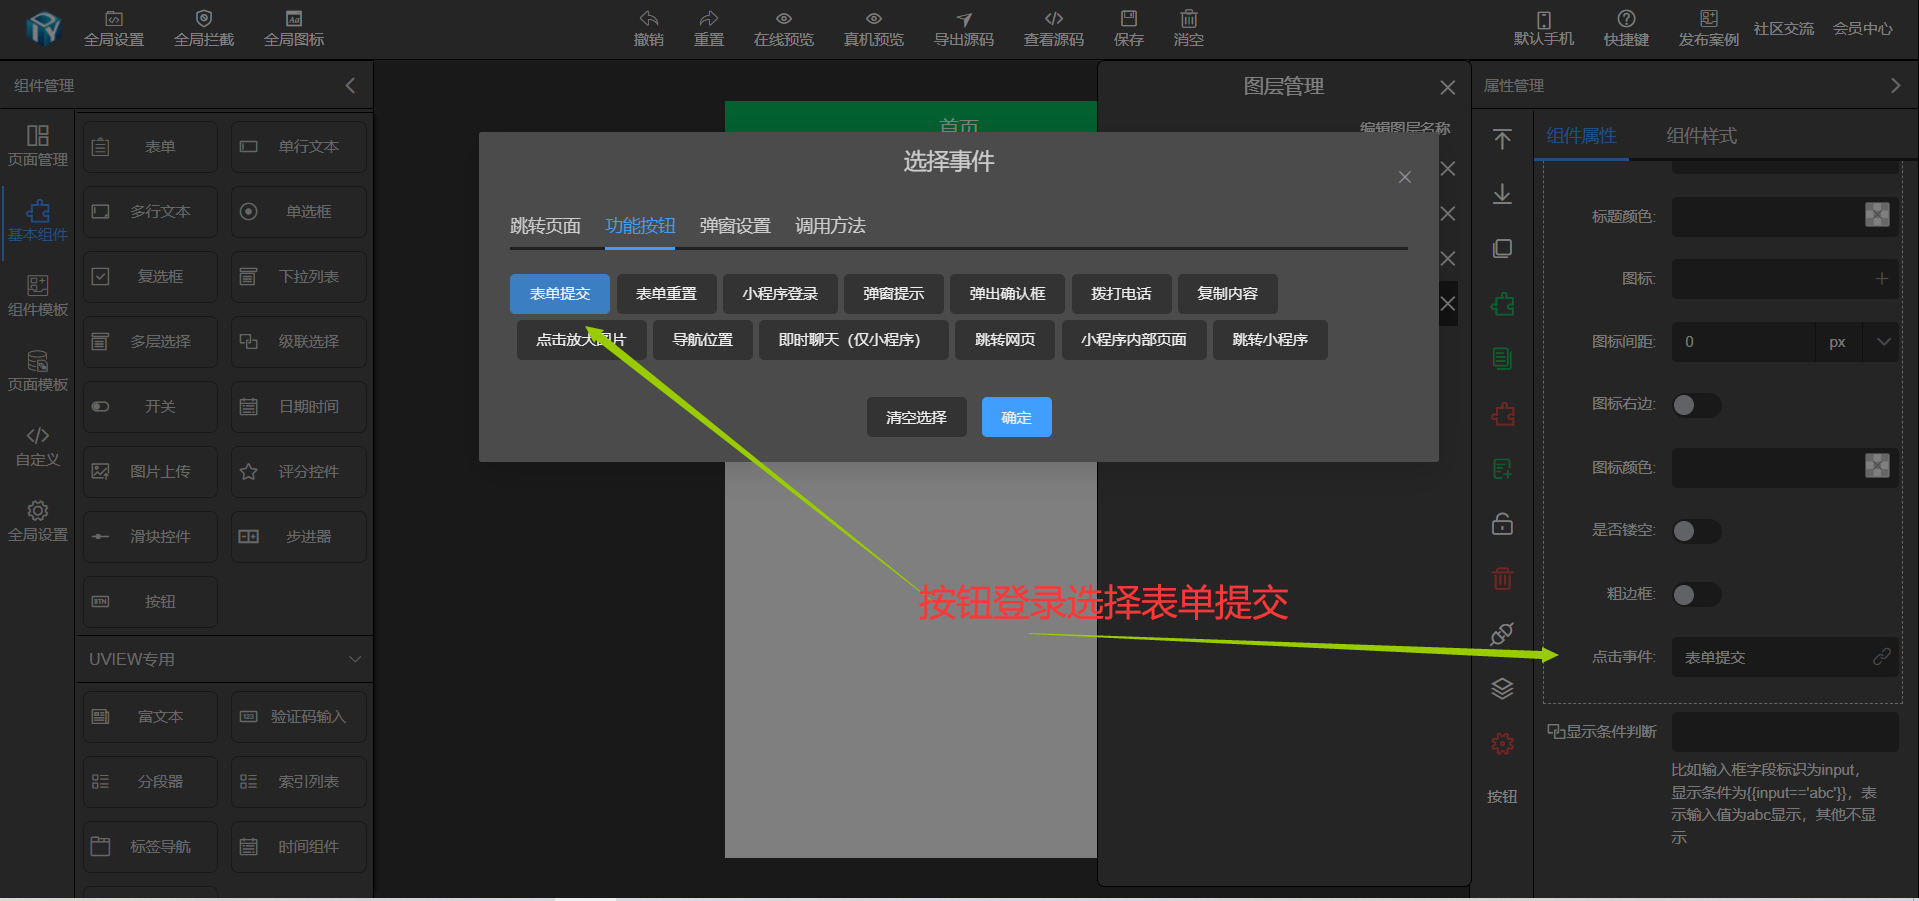Switch to 组件模板 sidebar section
1919x901 pixels.
click(x=38, y=296)
